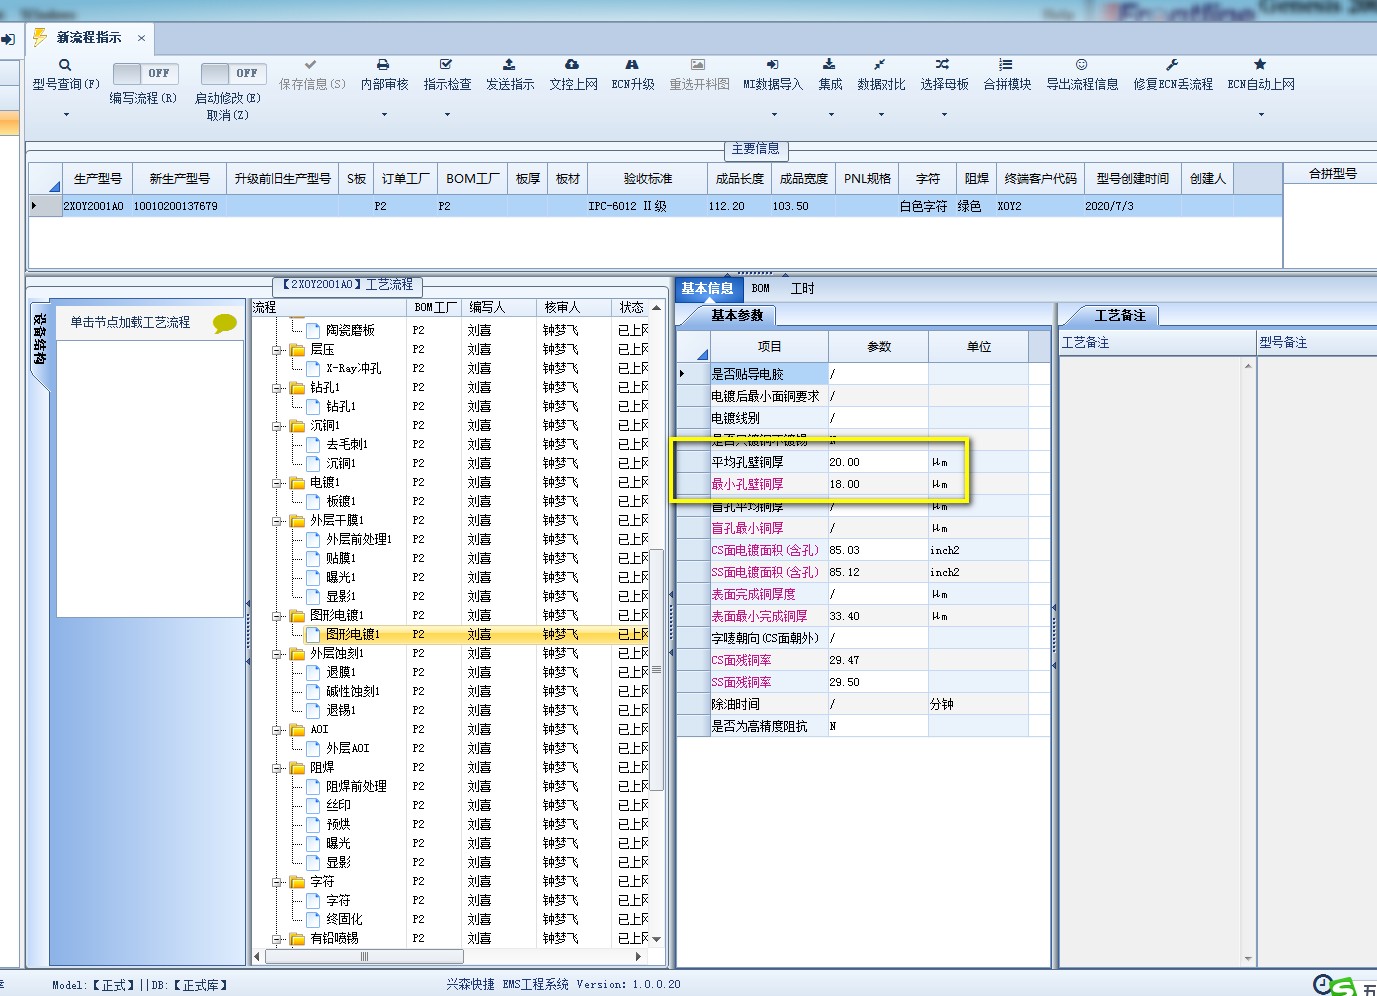The width and height of the screenshot is (1377, 996).
Task: Collapse the 字符 tree node
Action: coord(277,882)
